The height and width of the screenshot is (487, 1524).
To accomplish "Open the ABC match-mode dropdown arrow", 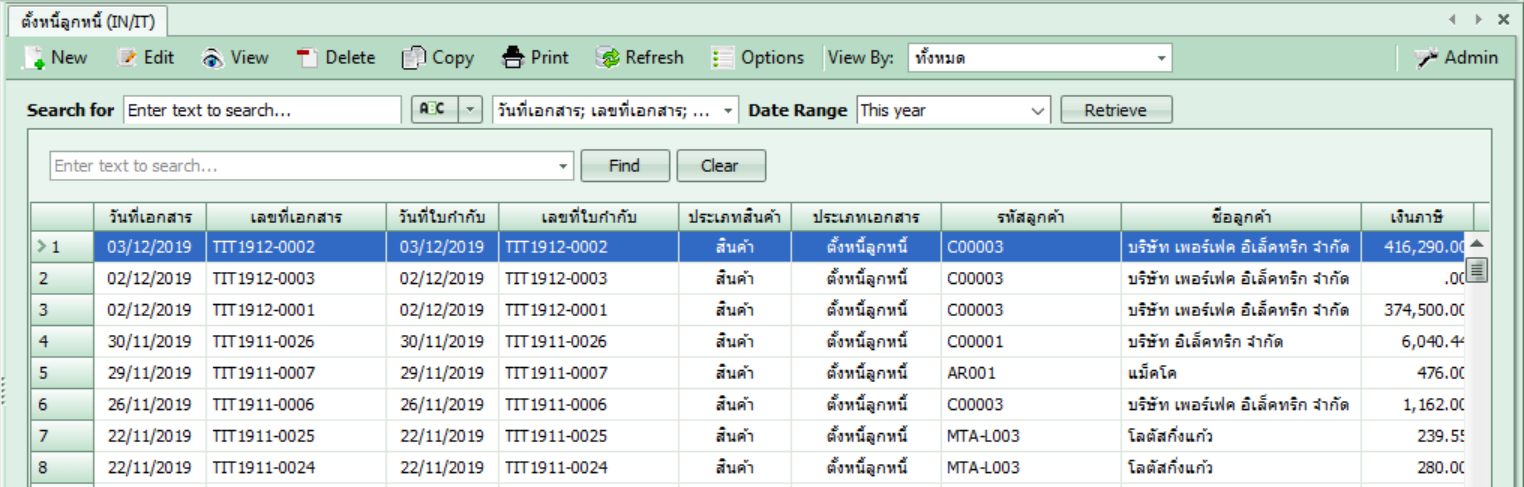I will [x=471, y=110].
